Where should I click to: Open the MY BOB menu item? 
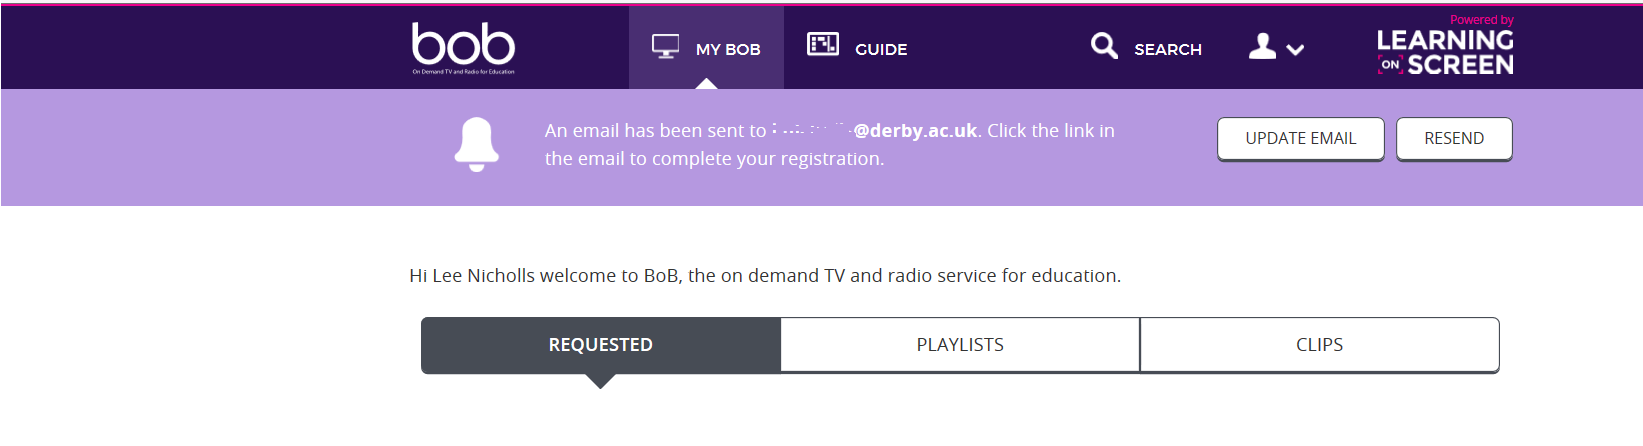coord(706,48)
